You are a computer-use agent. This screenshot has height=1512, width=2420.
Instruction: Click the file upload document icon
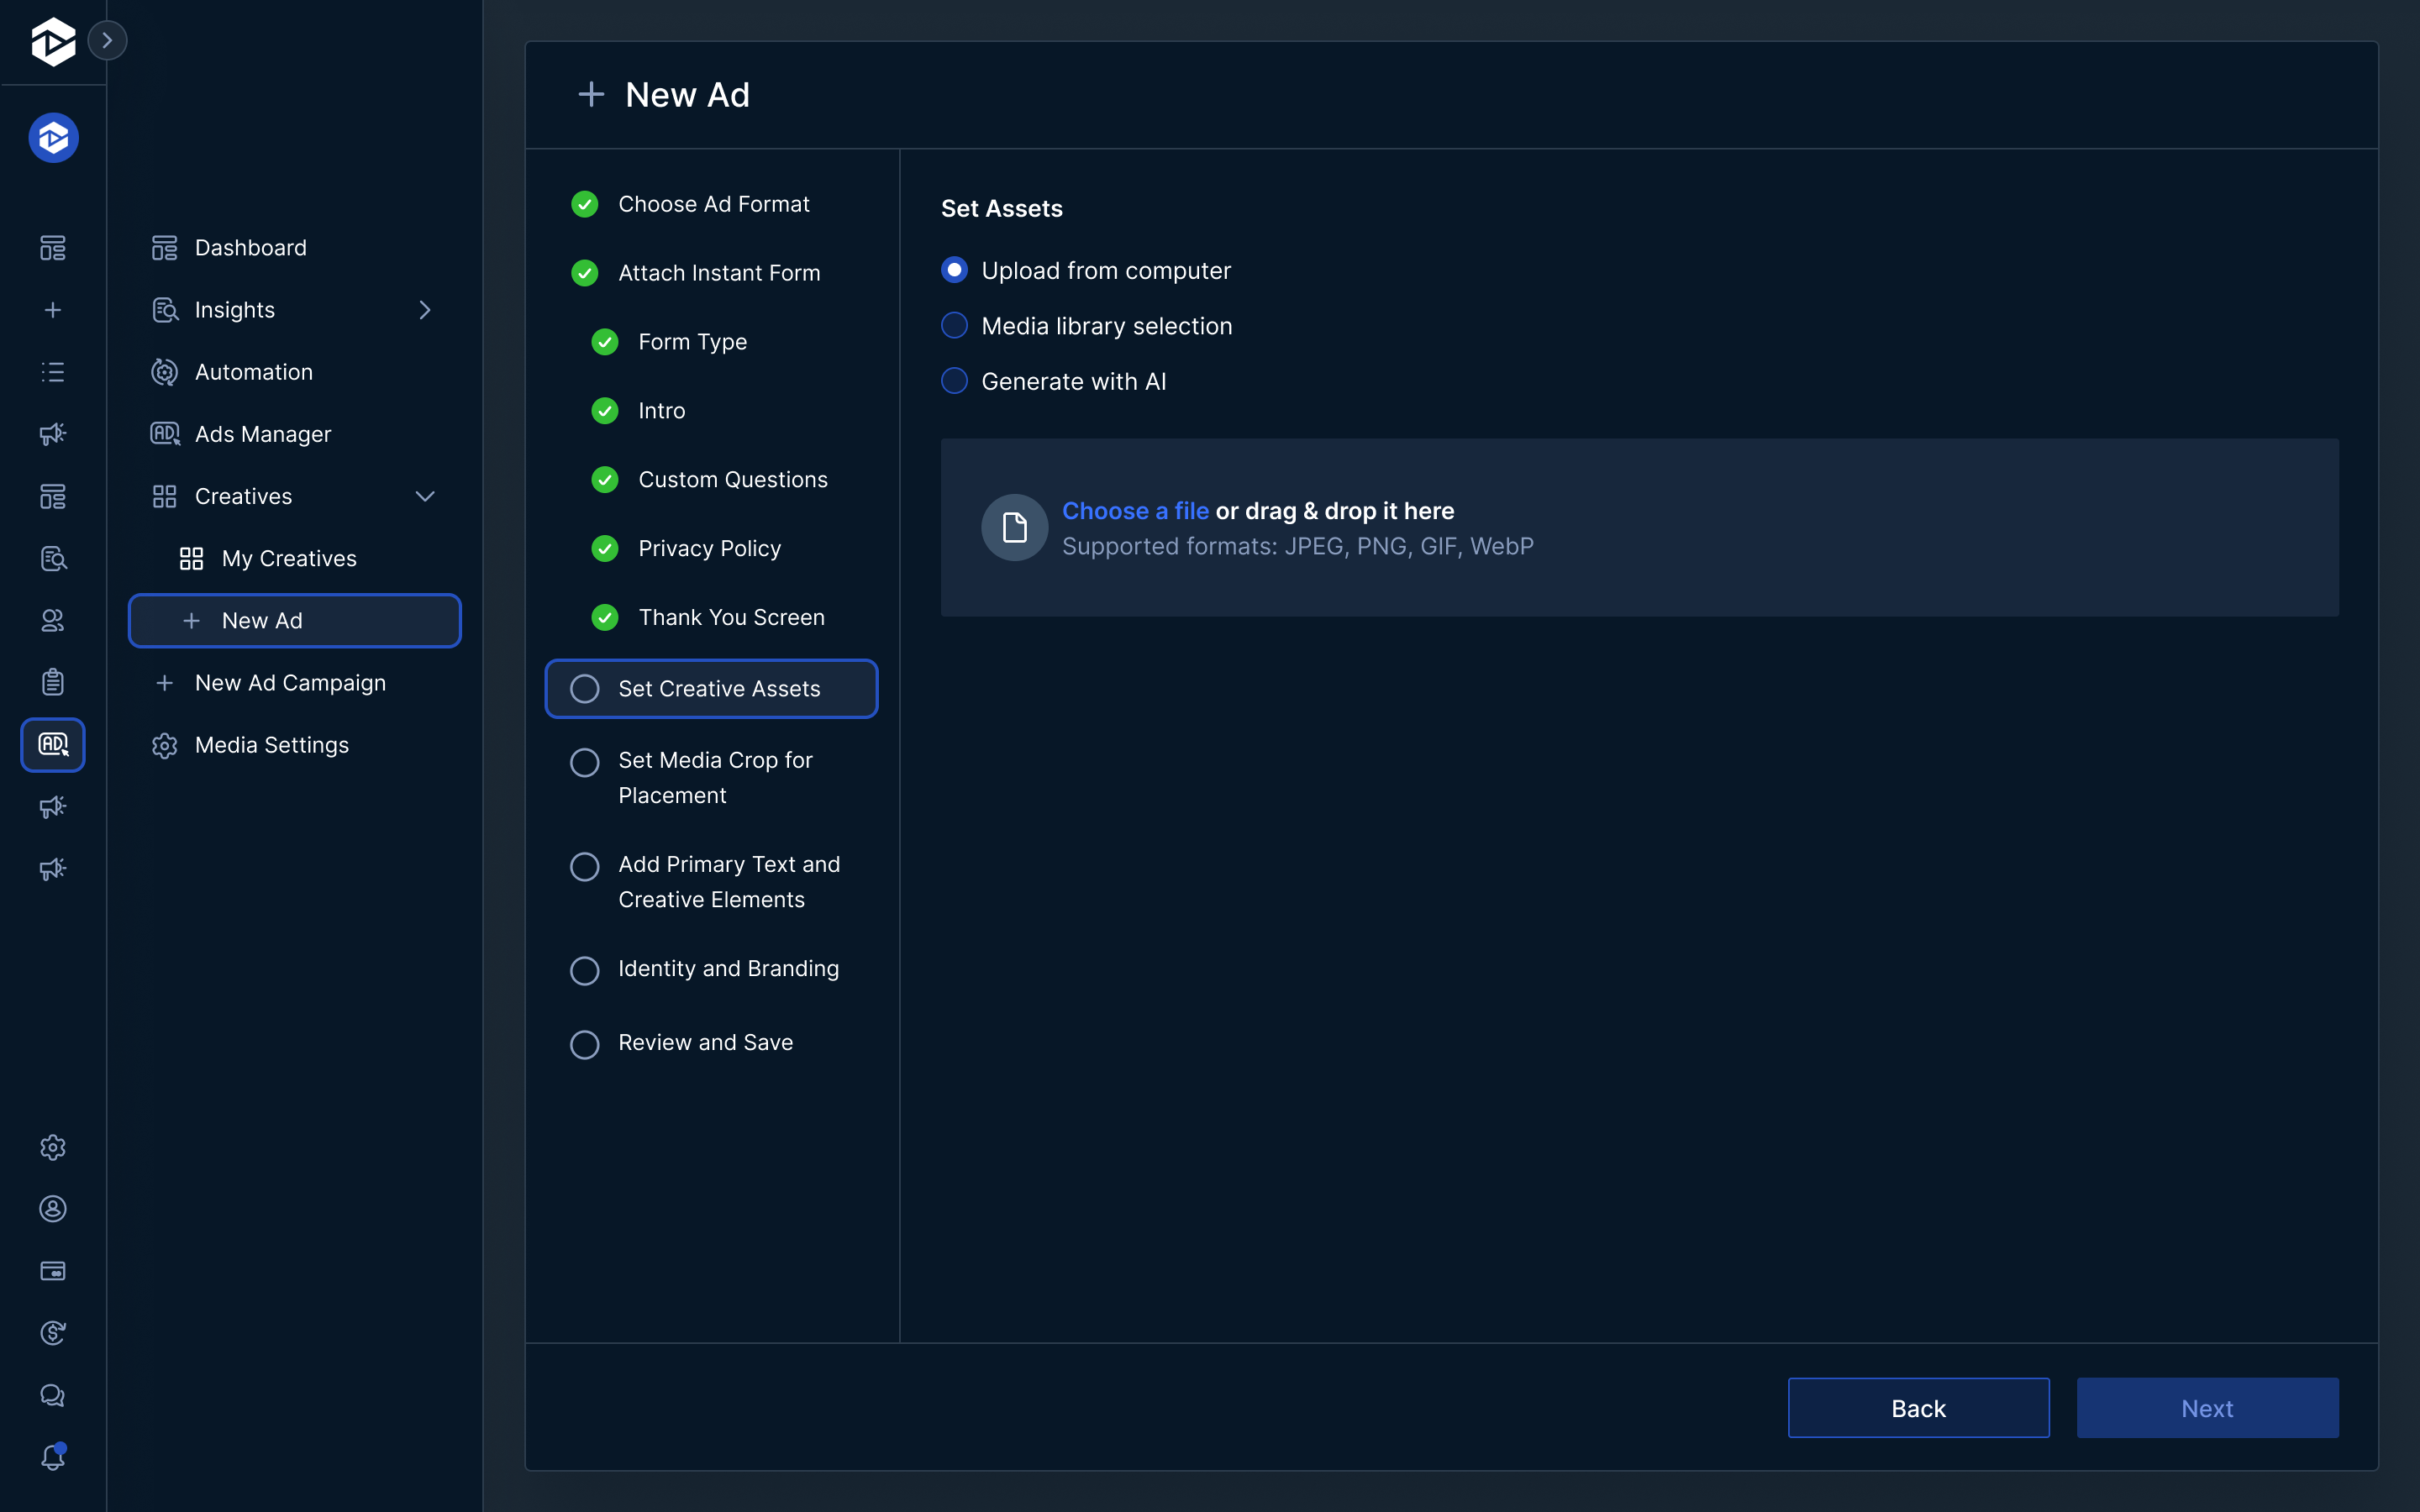1014,527
